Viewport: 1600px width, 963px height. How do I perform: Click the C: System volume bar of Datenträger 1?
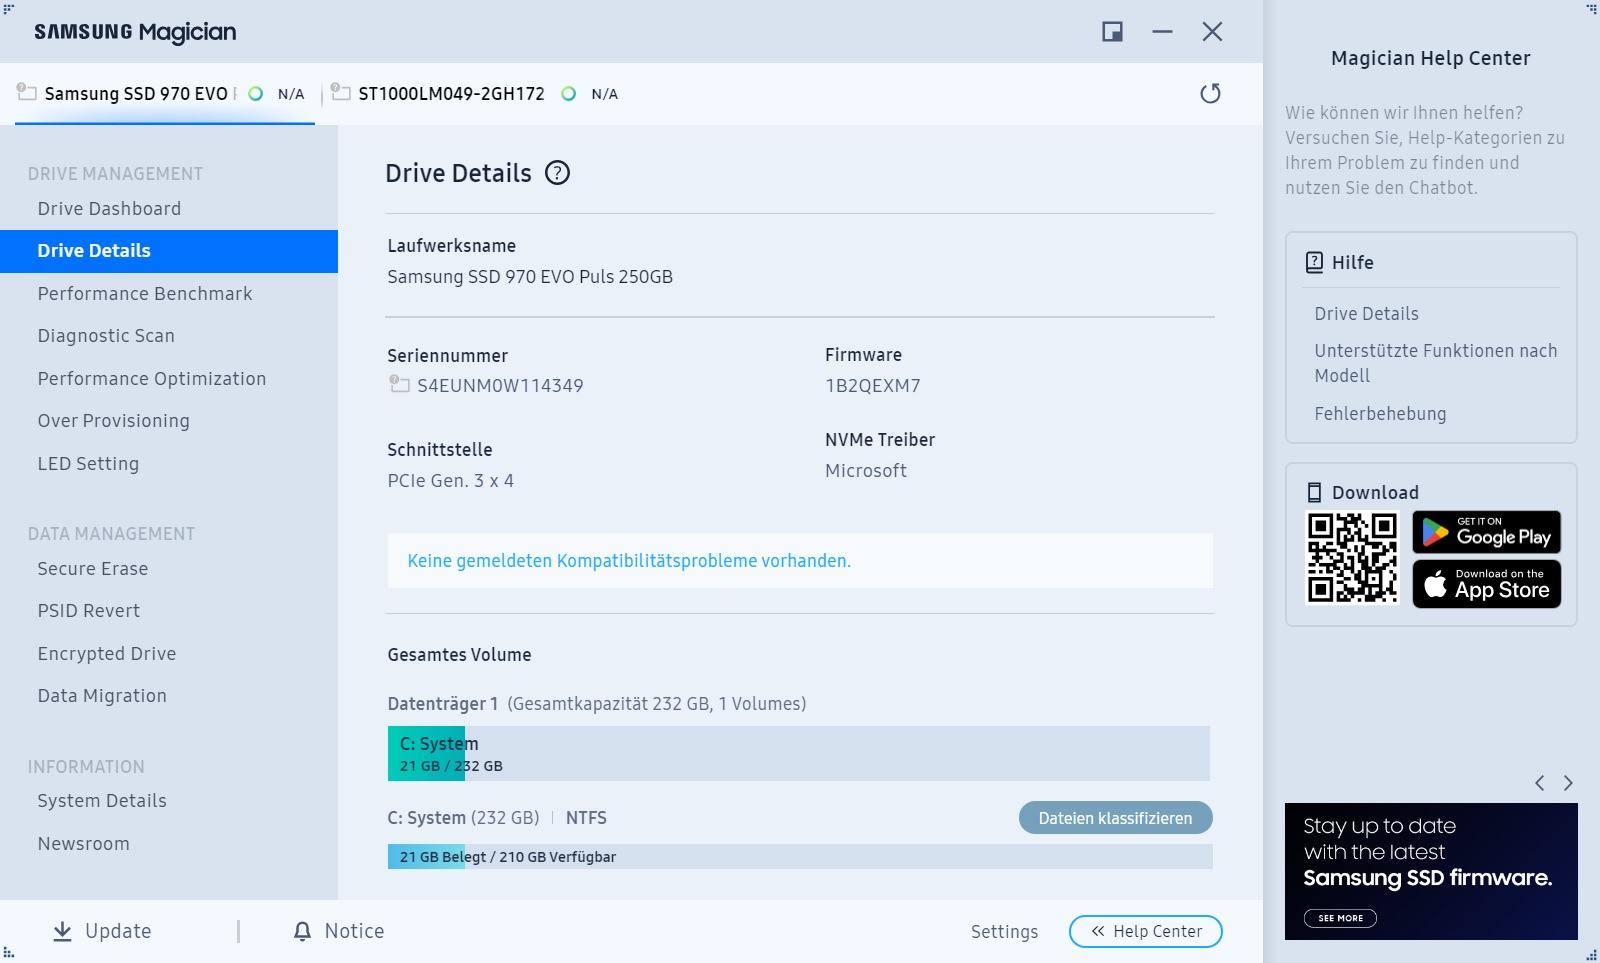[798, 754]
